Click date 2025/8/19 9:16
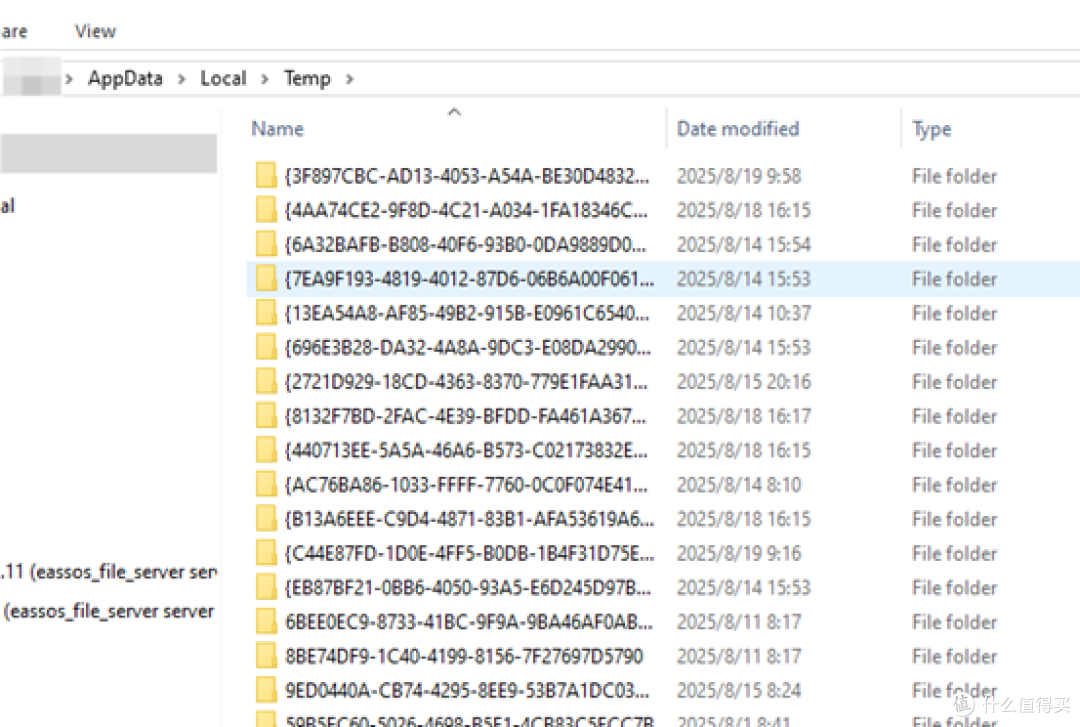Image resolution: width=1080 pixels, height=727 pixels. [x=739, y=553]
